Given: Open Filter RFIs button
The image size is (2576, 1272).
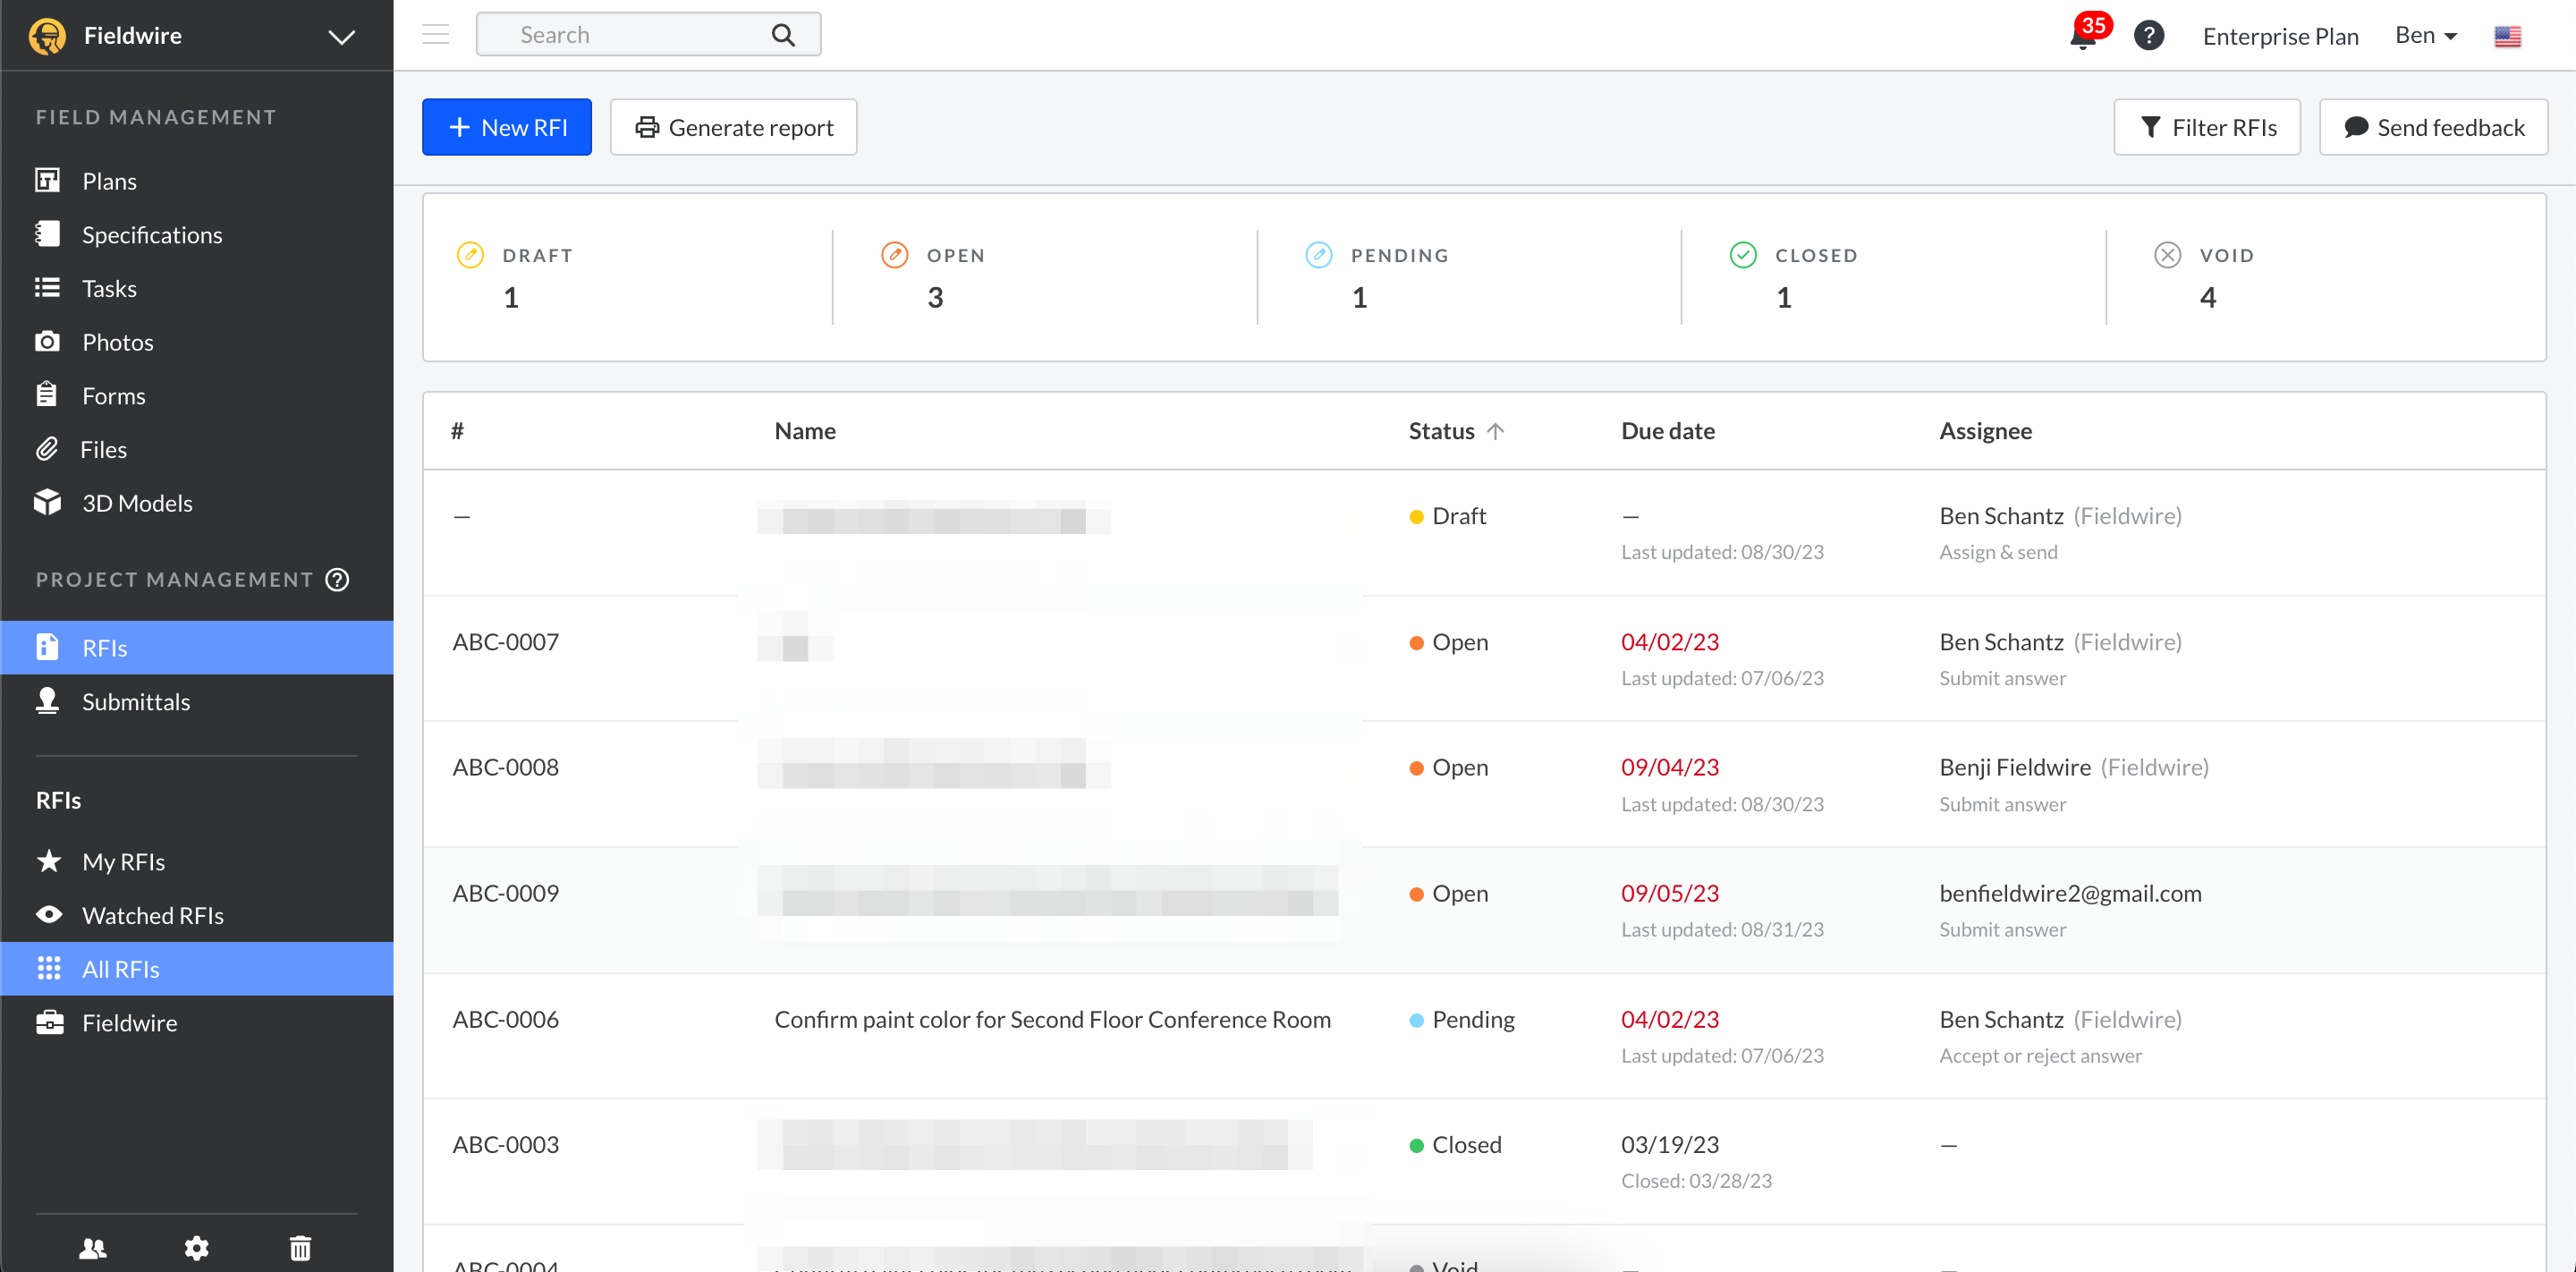Looking at the screenshot, I should [x=2207, y=127].
